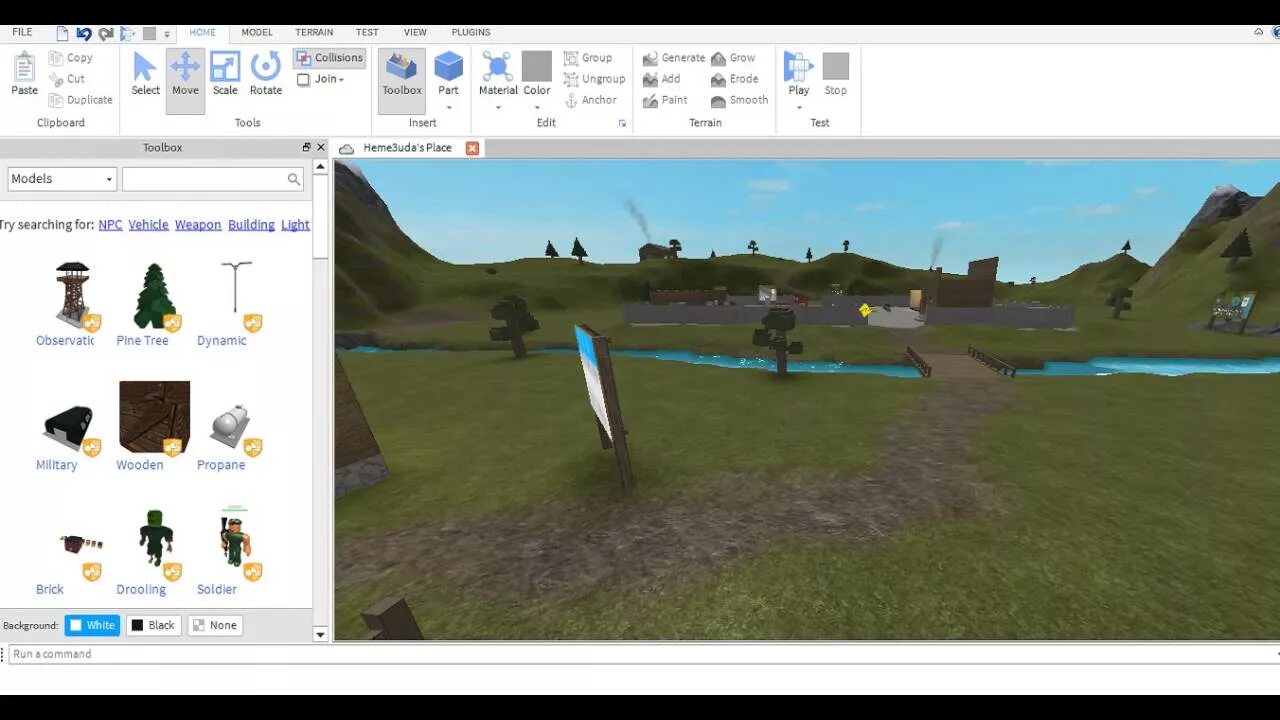Undock the Toolbox panel

click(x=307, y=148)
